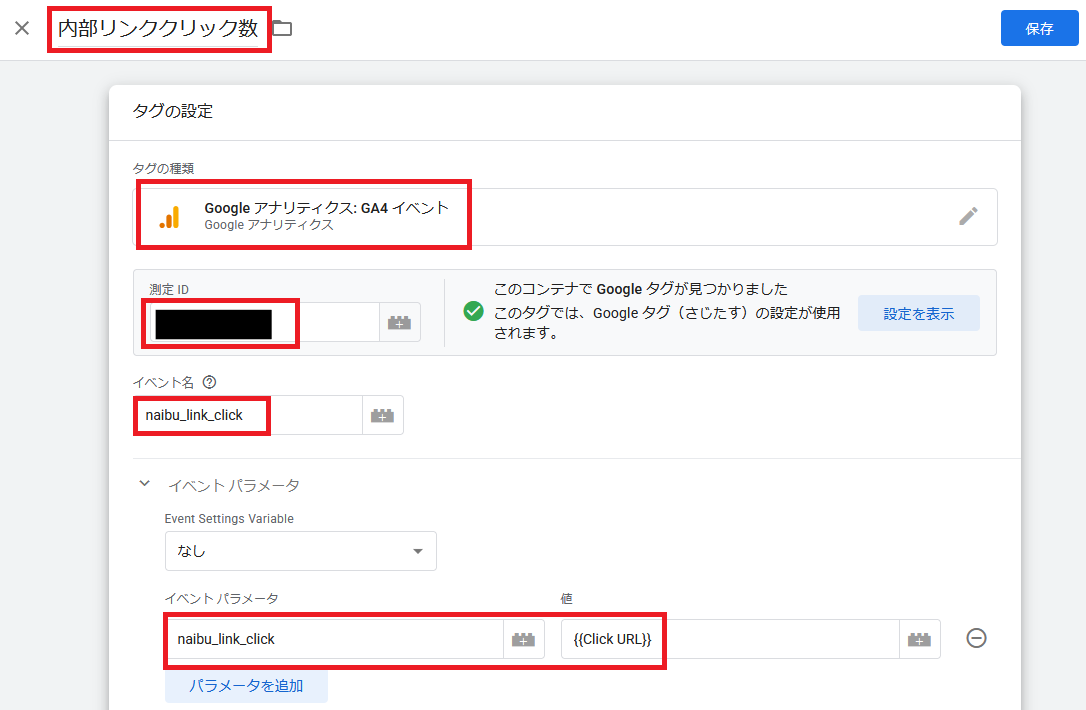Viewport: 1086px width, 710px height.
Task: Click the green checkmark status icon
Action: pos(473,311)
